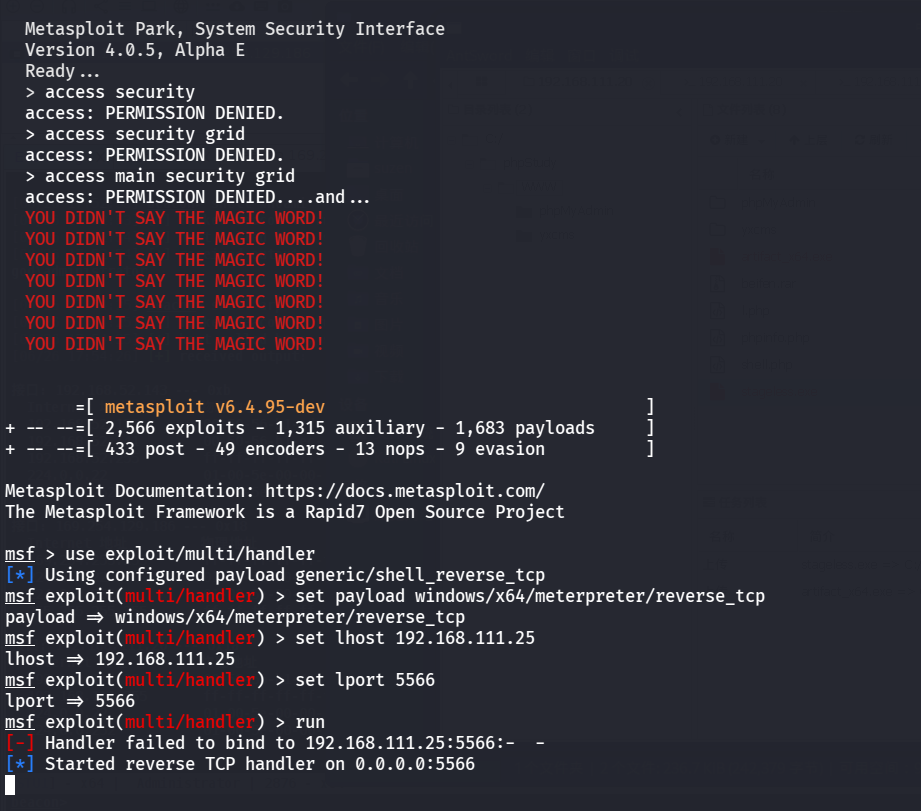Click "Started reverse TCP handler on 0.0.0.0:5566"
The height and width of the screenshot is (811, 921).
click(260, 764)
